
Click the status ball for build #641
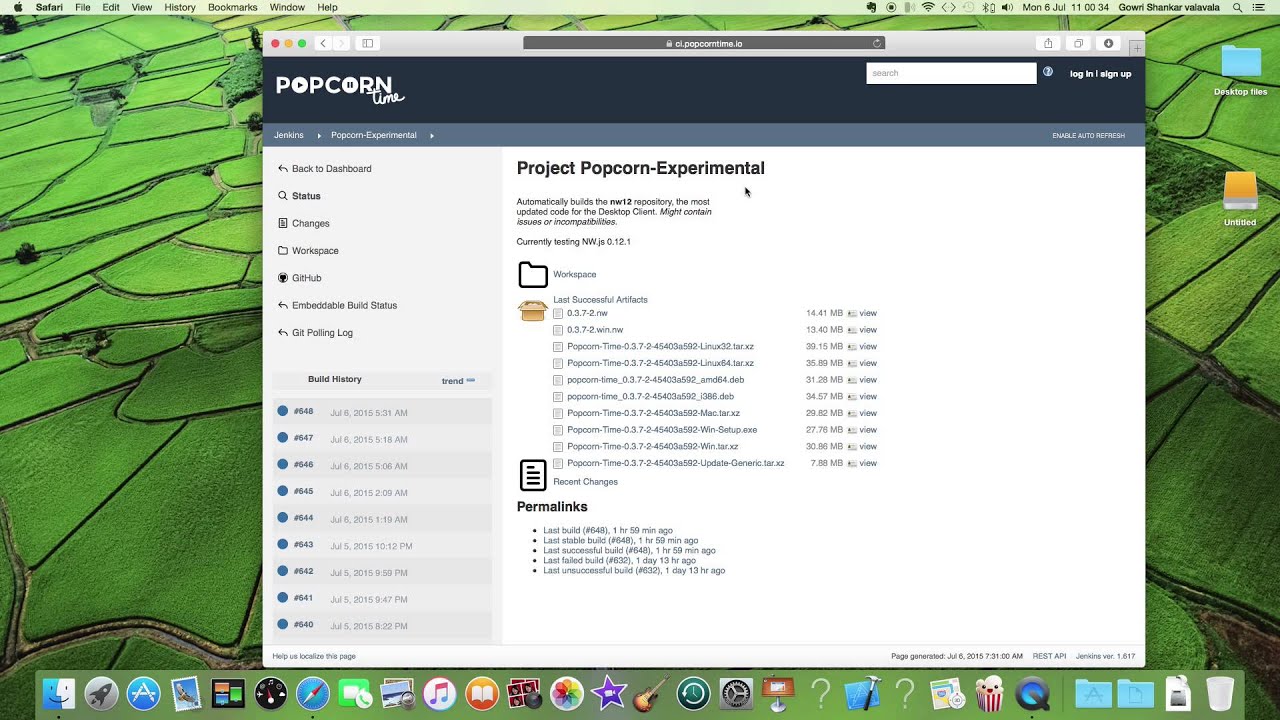pyautogui.click(x=283, y=598)
